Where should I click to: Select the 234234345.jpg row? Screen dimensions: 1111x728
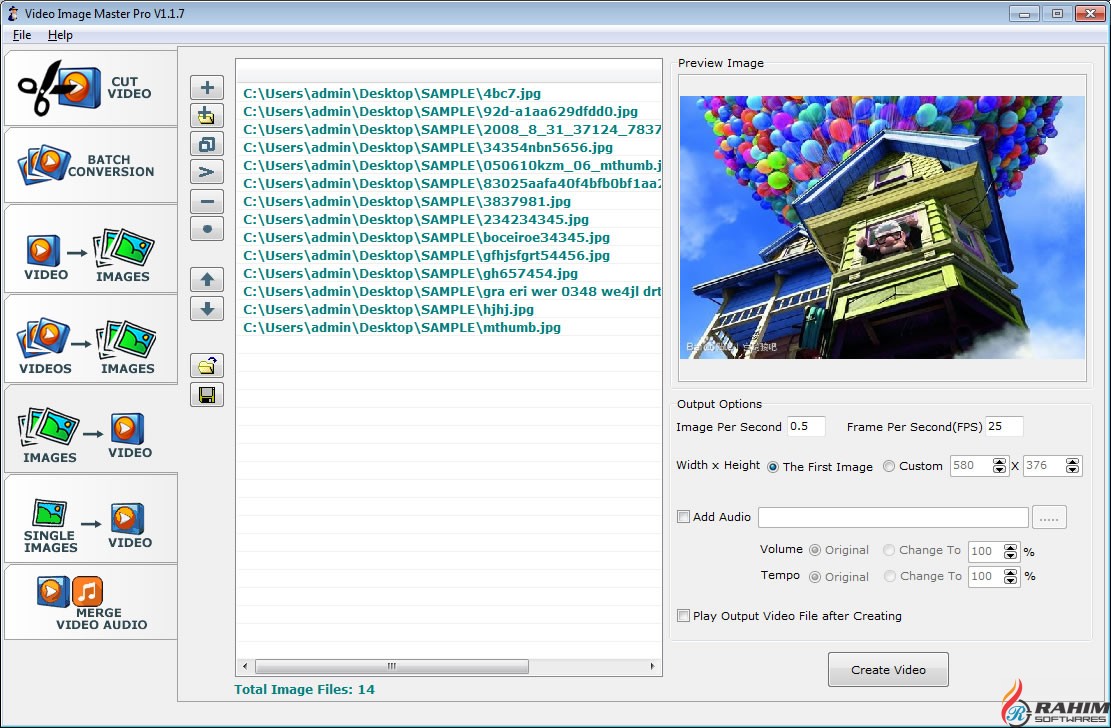[449, 220]
